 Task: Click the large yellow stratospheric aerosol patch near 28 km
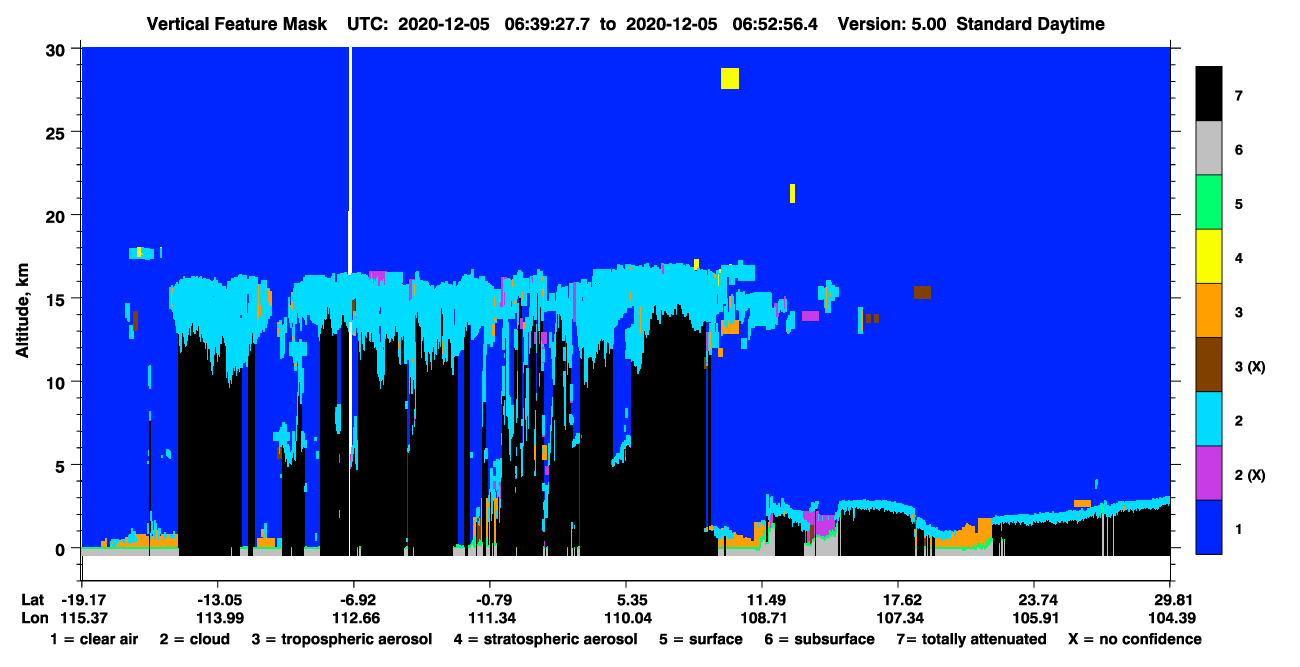(x=730, y=78)
